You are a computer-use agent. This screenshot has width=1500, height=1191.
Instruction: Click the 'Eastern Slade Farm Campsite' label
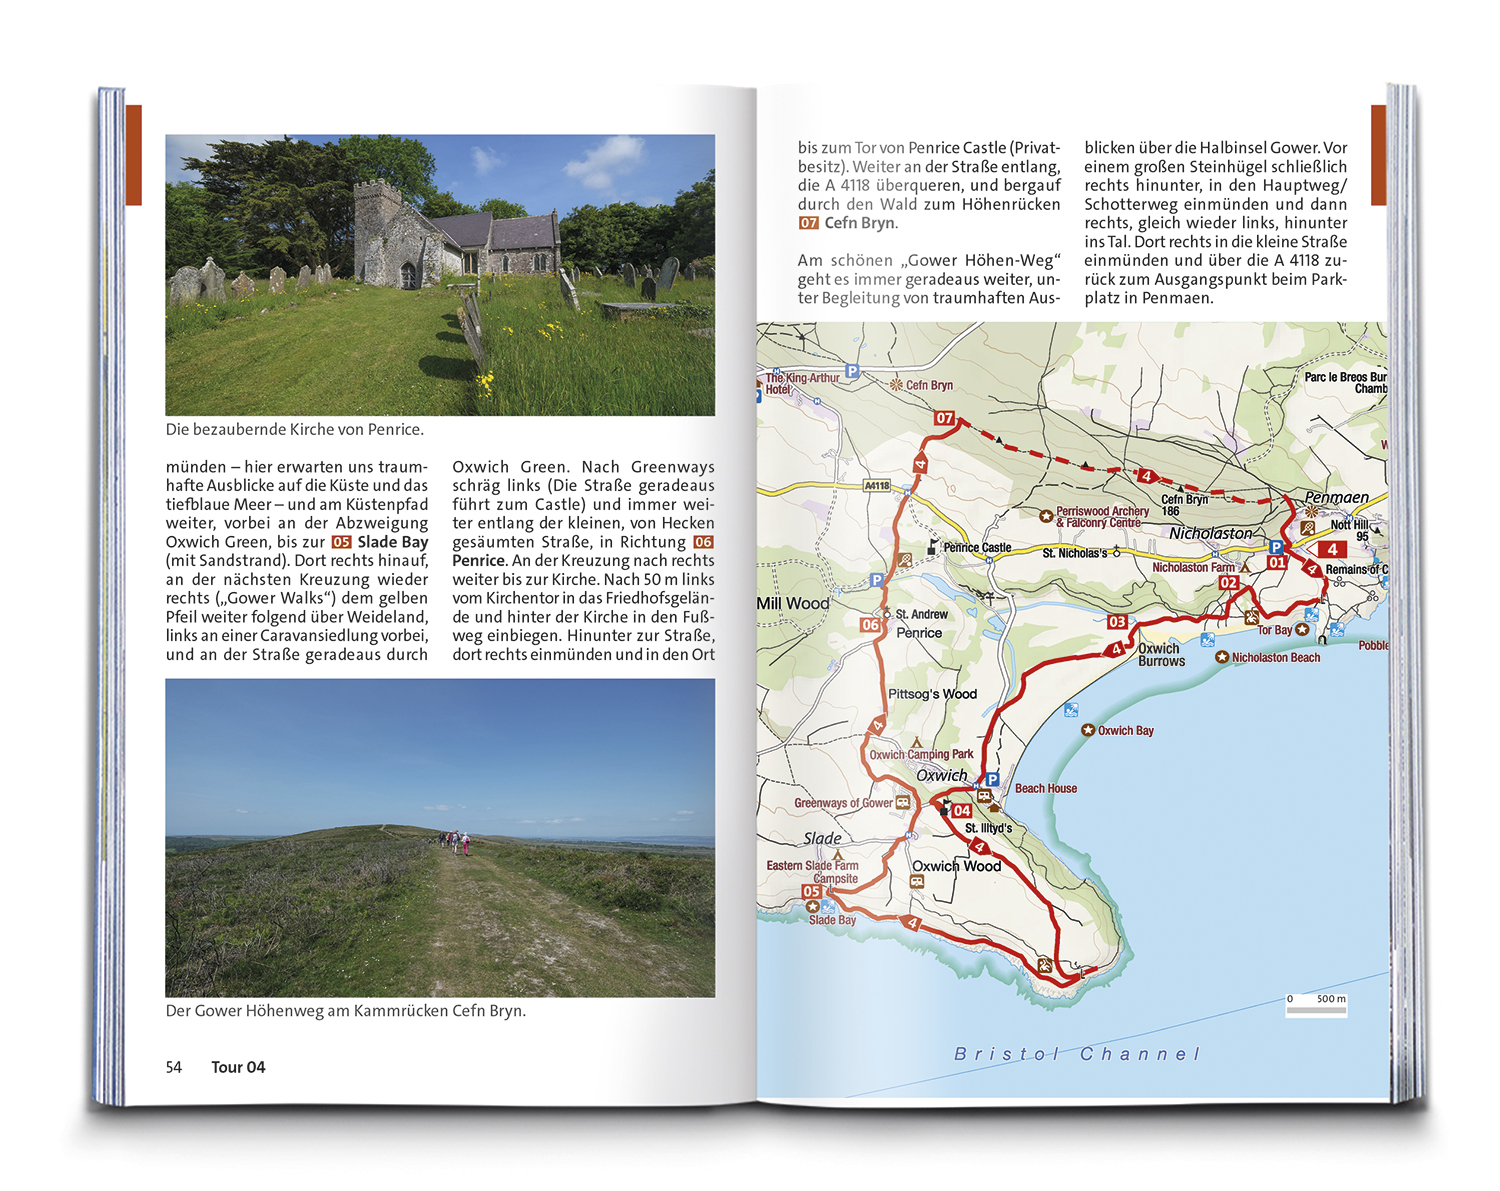coord(812,872)
